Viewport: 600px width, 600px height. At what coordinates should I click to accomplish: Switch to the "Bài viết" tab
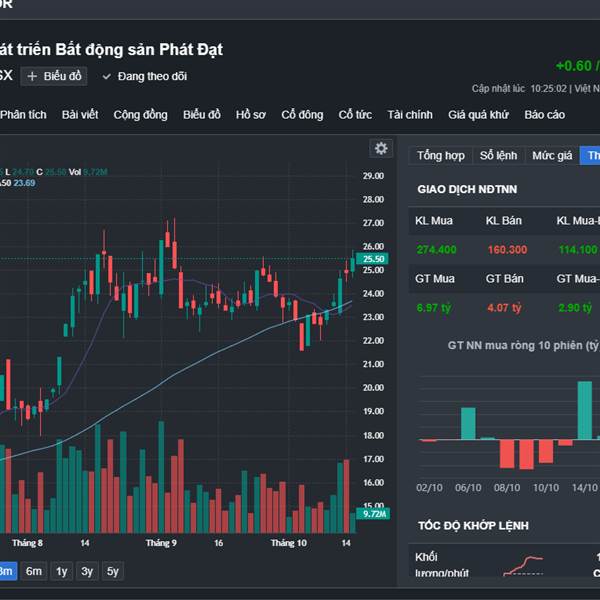click(x=80, y=115)
